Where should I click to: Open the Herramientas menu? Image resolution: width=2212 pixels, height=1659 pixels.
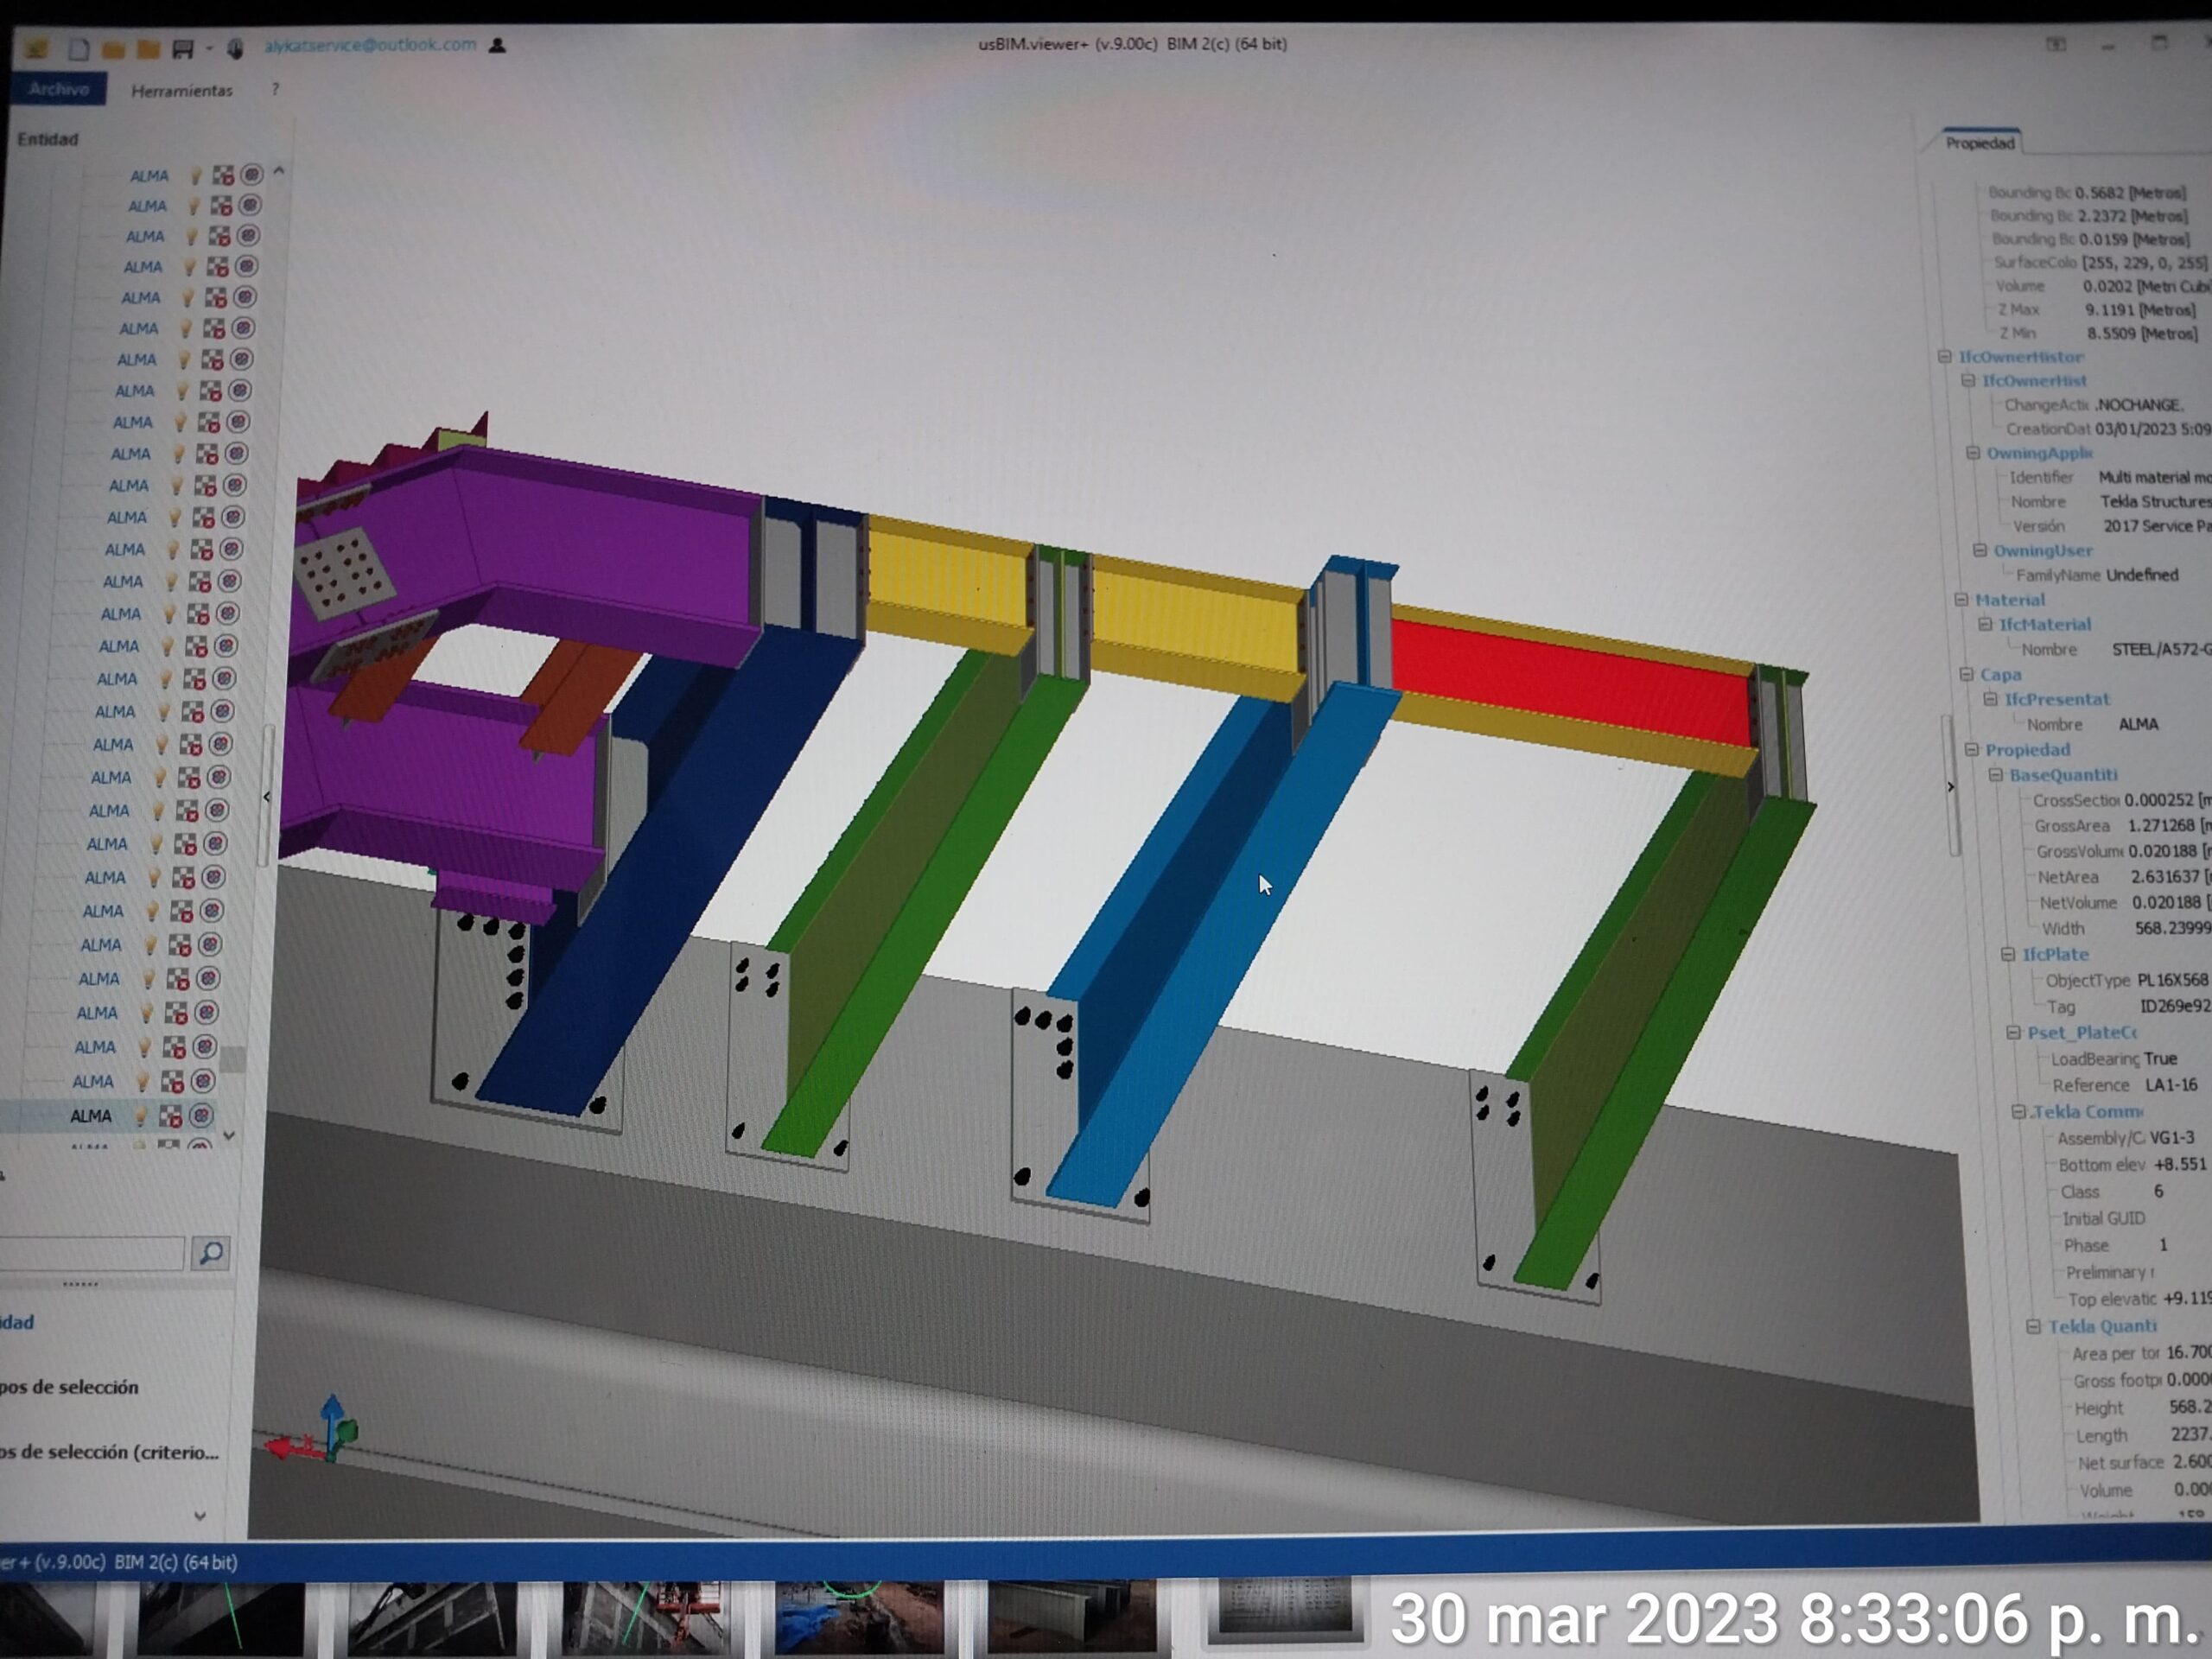pos(181,91)
